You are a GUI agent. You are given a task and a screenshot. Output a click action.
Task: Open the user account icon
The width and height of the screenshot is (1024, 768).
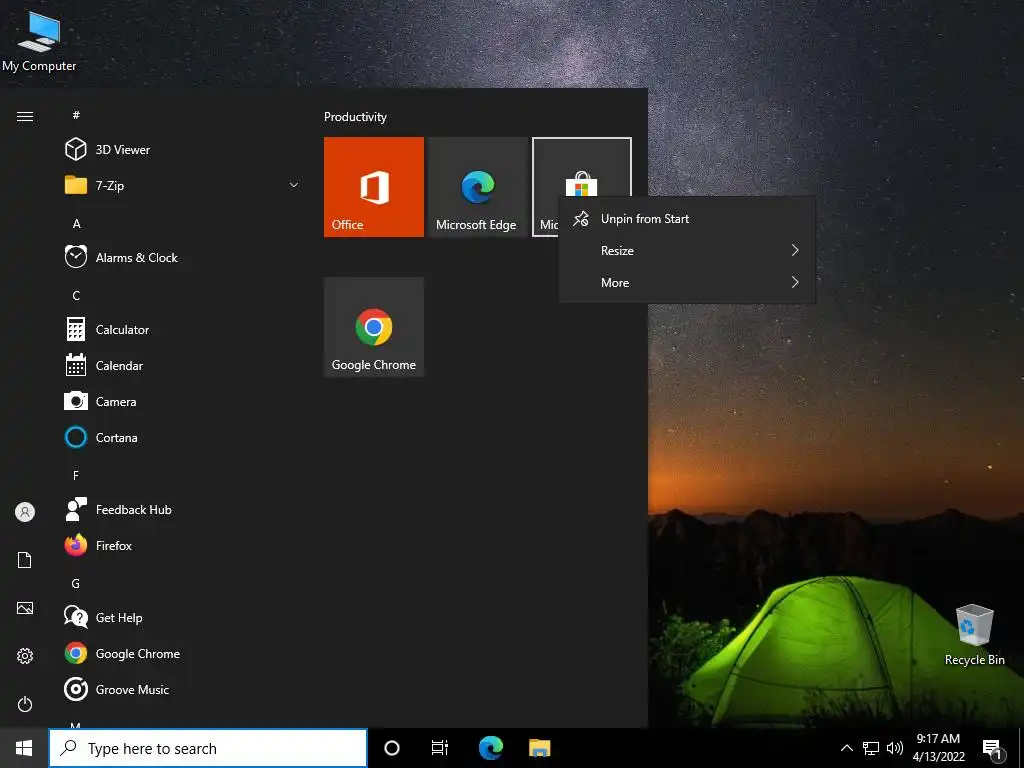[25, 512]
